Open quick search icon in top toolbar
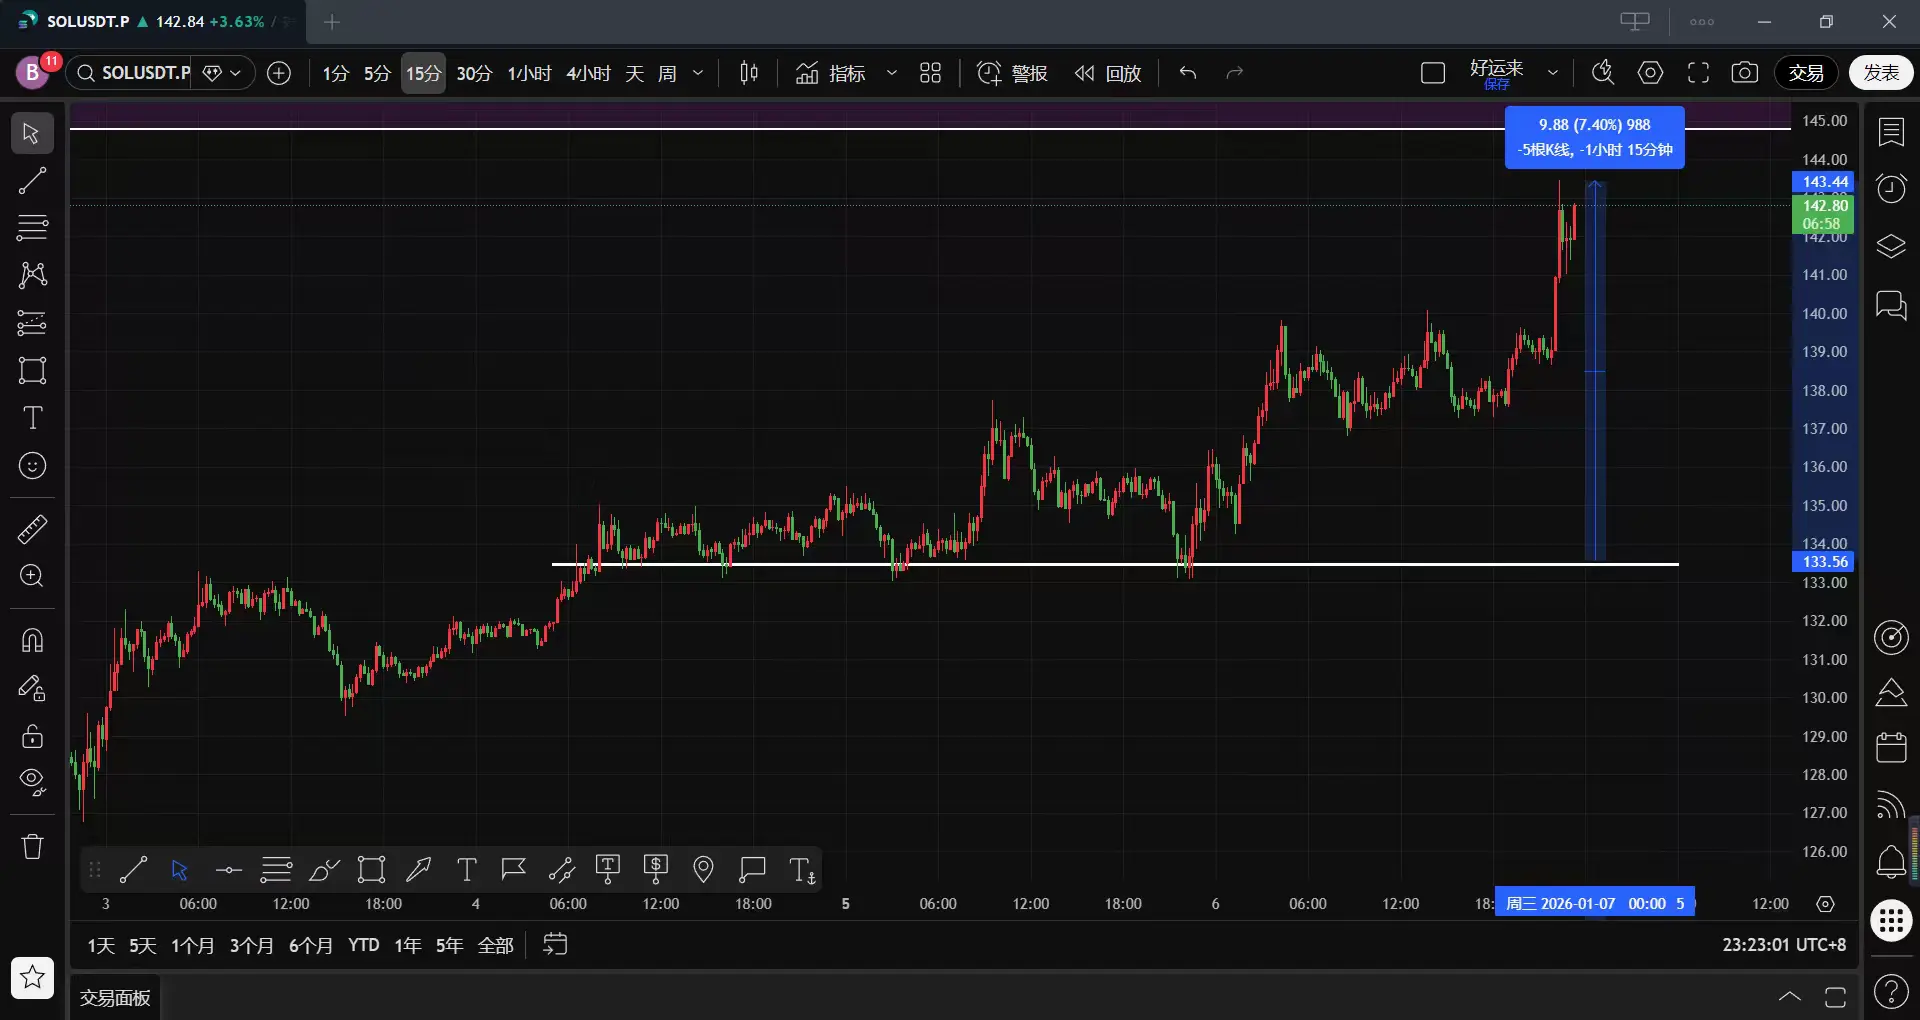1920x1020 pixels. coord(1603,73)
